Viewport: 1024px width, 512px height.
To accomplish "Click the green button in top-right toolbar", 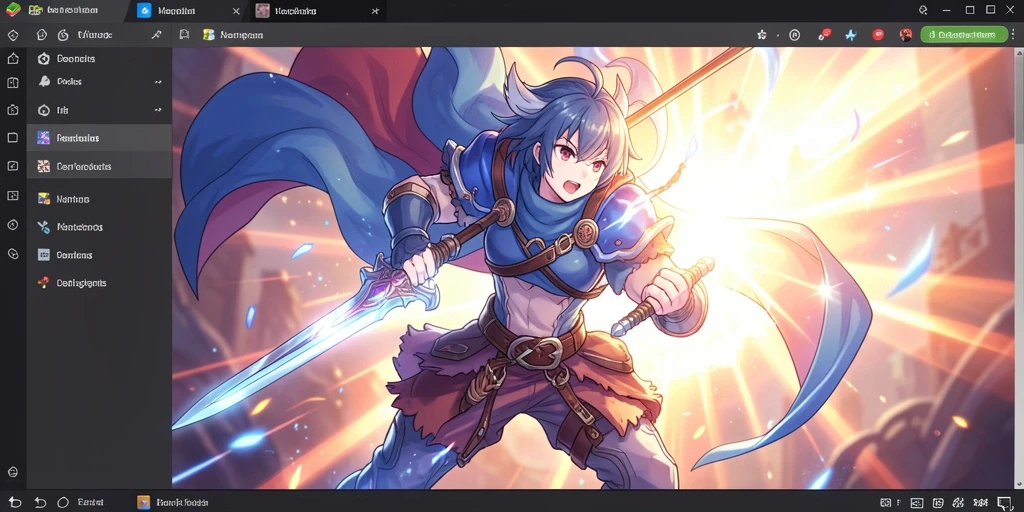I will tap(963, 35).
